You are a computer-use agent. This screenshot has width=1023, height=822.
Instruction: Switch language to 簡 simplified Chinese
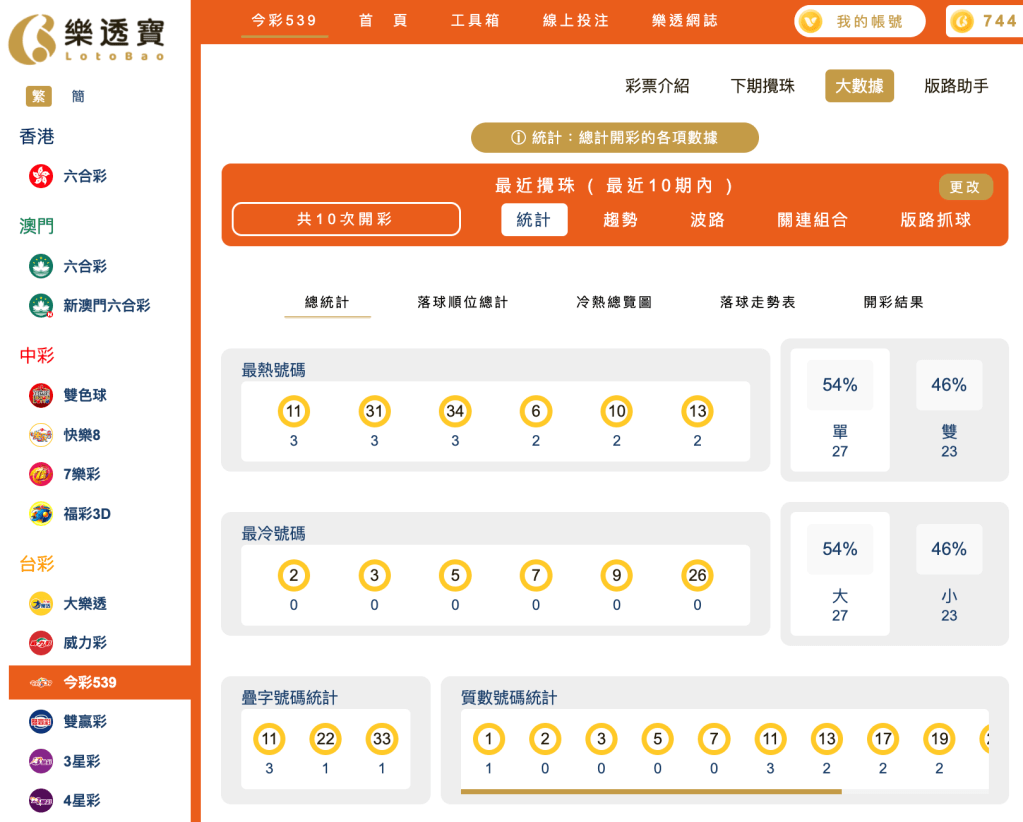(78, 97)
